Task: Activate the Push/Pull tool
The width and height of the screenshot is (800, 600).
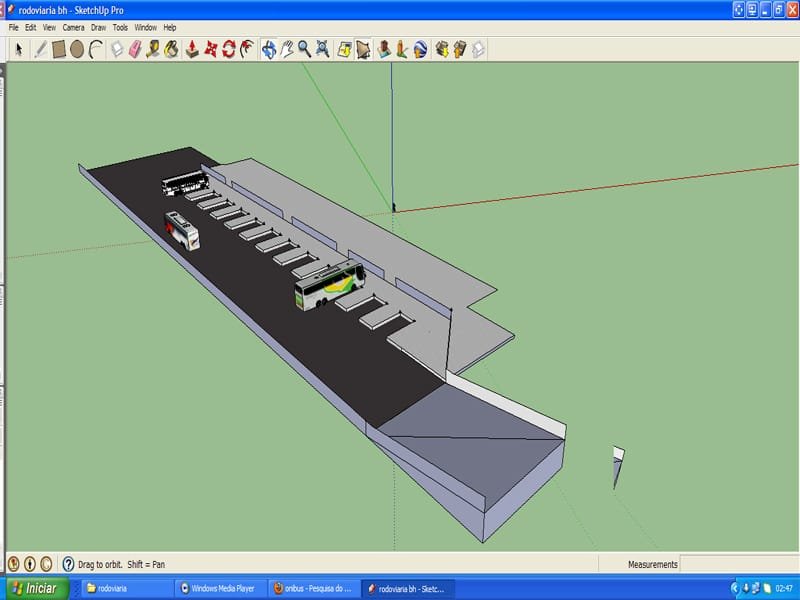Action: [192, 48]
